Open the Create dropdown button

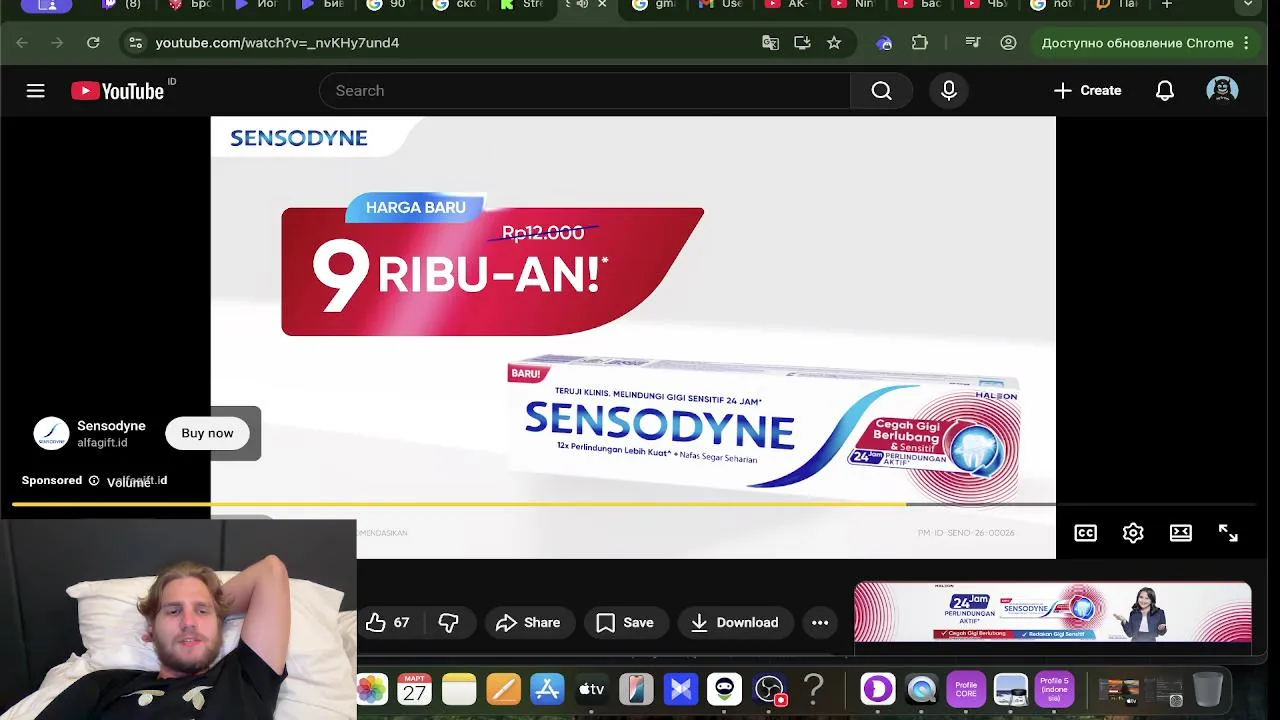pos(1087,91)
